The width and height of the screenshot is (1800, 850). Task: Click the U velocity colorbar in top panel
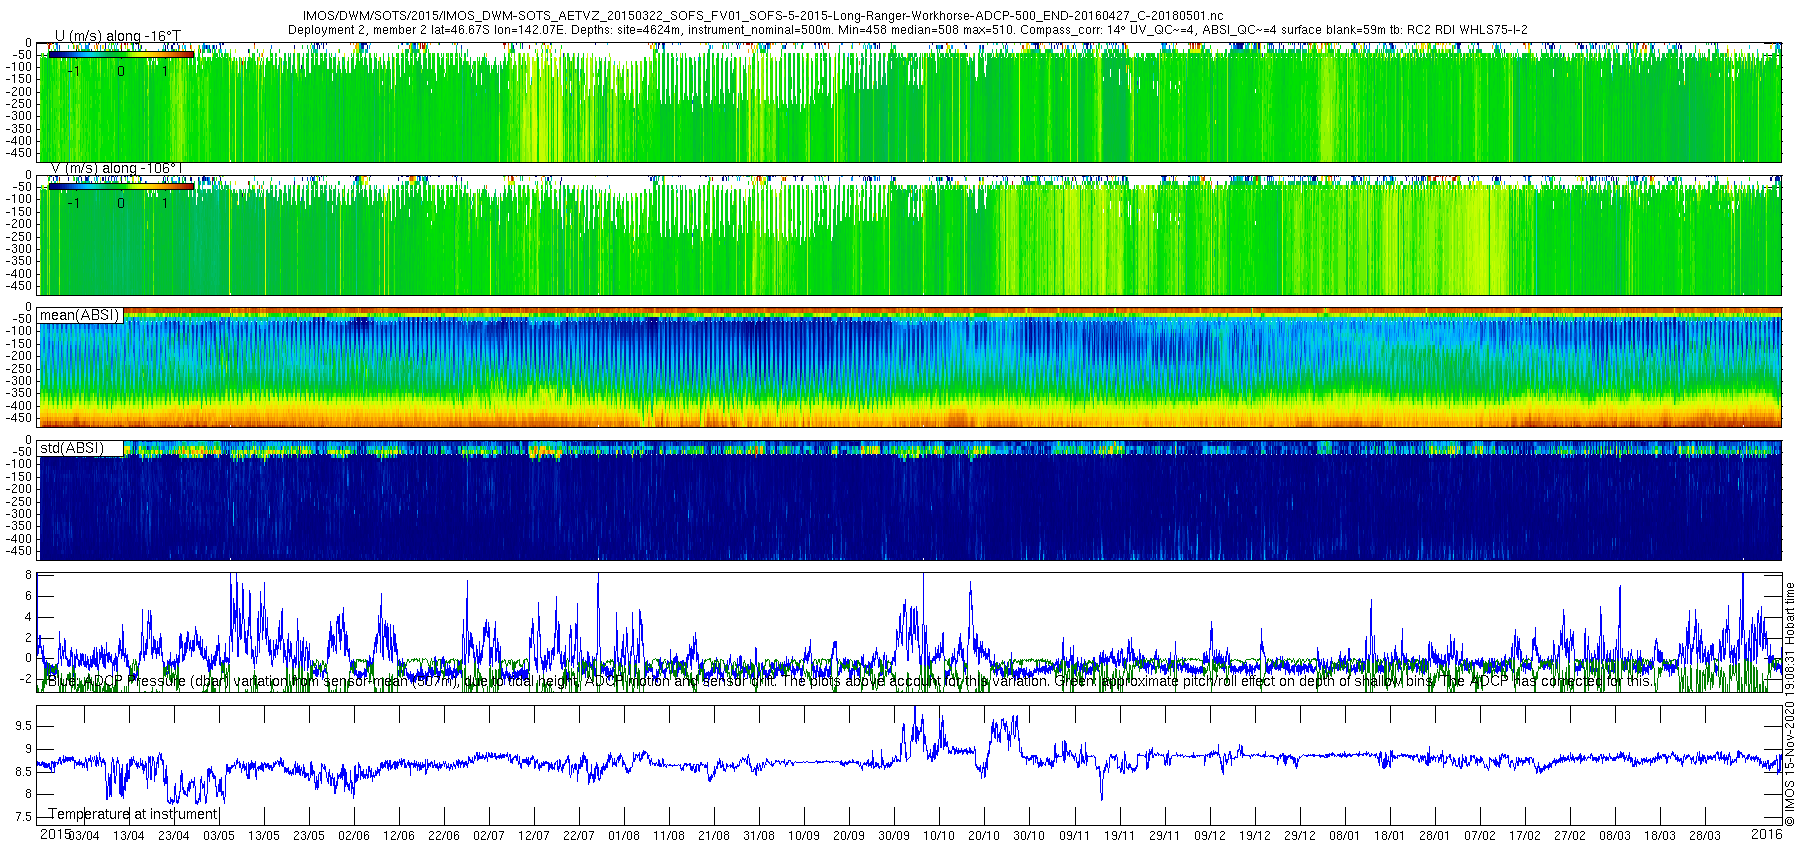pyautogui.click(x=121, y=54)
